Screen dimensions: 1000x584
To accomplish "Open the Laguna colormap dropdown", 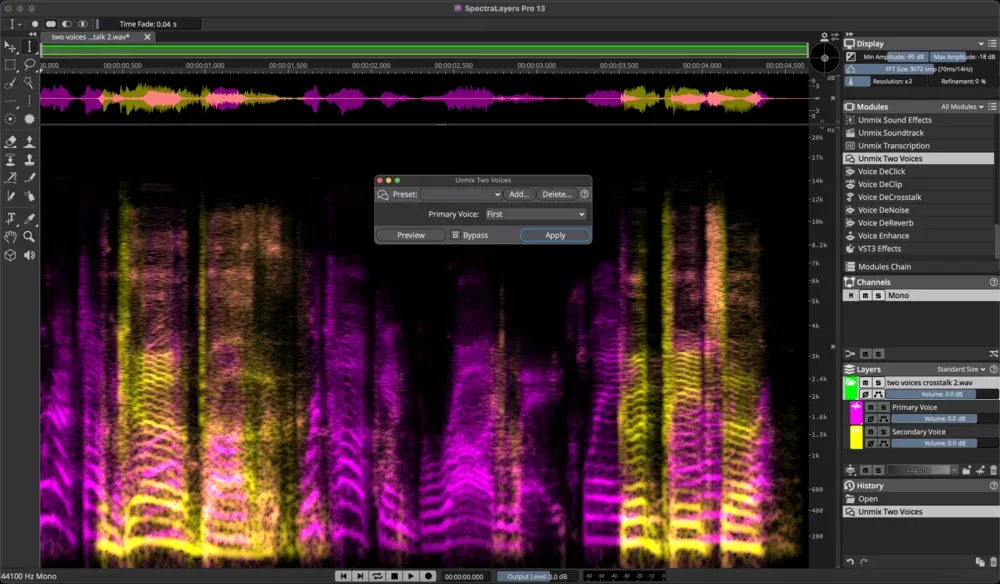I will point(923,470).
